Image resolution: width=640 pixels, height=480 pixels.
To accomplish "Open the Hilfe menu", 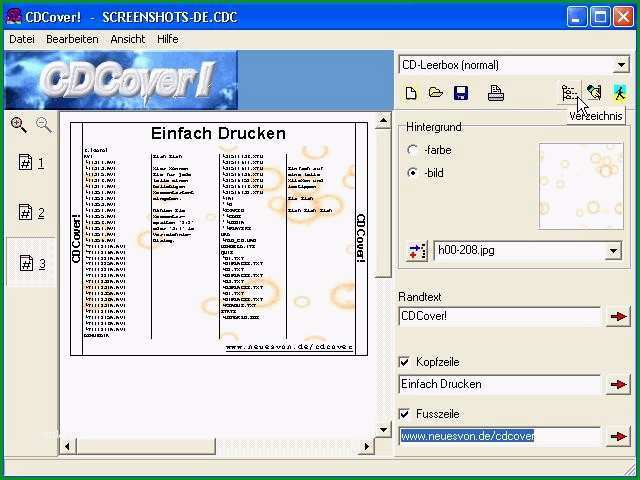I will click(167, 39).
